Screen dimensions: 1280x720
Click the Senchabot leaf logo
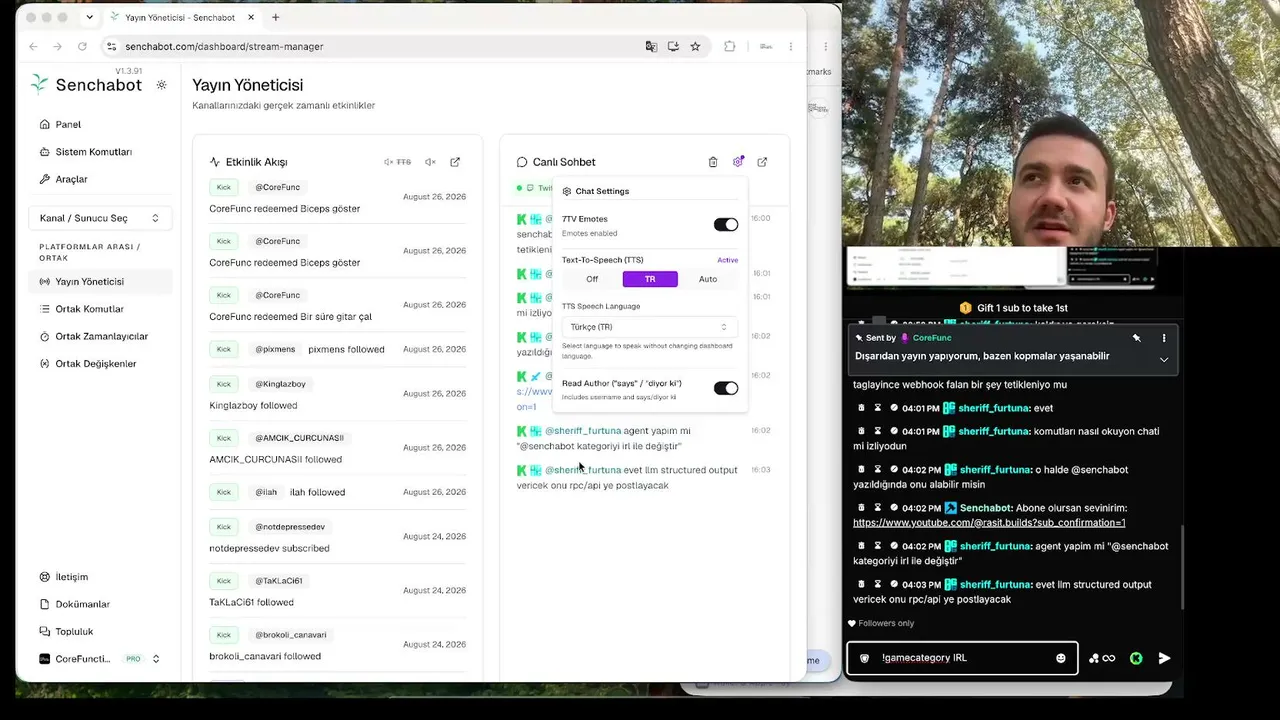tap(39, 84)
